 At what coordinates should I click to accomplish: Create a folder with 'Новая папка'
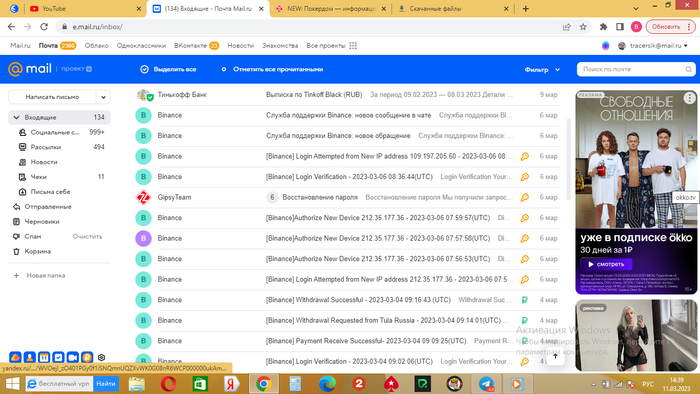[40, 275]
